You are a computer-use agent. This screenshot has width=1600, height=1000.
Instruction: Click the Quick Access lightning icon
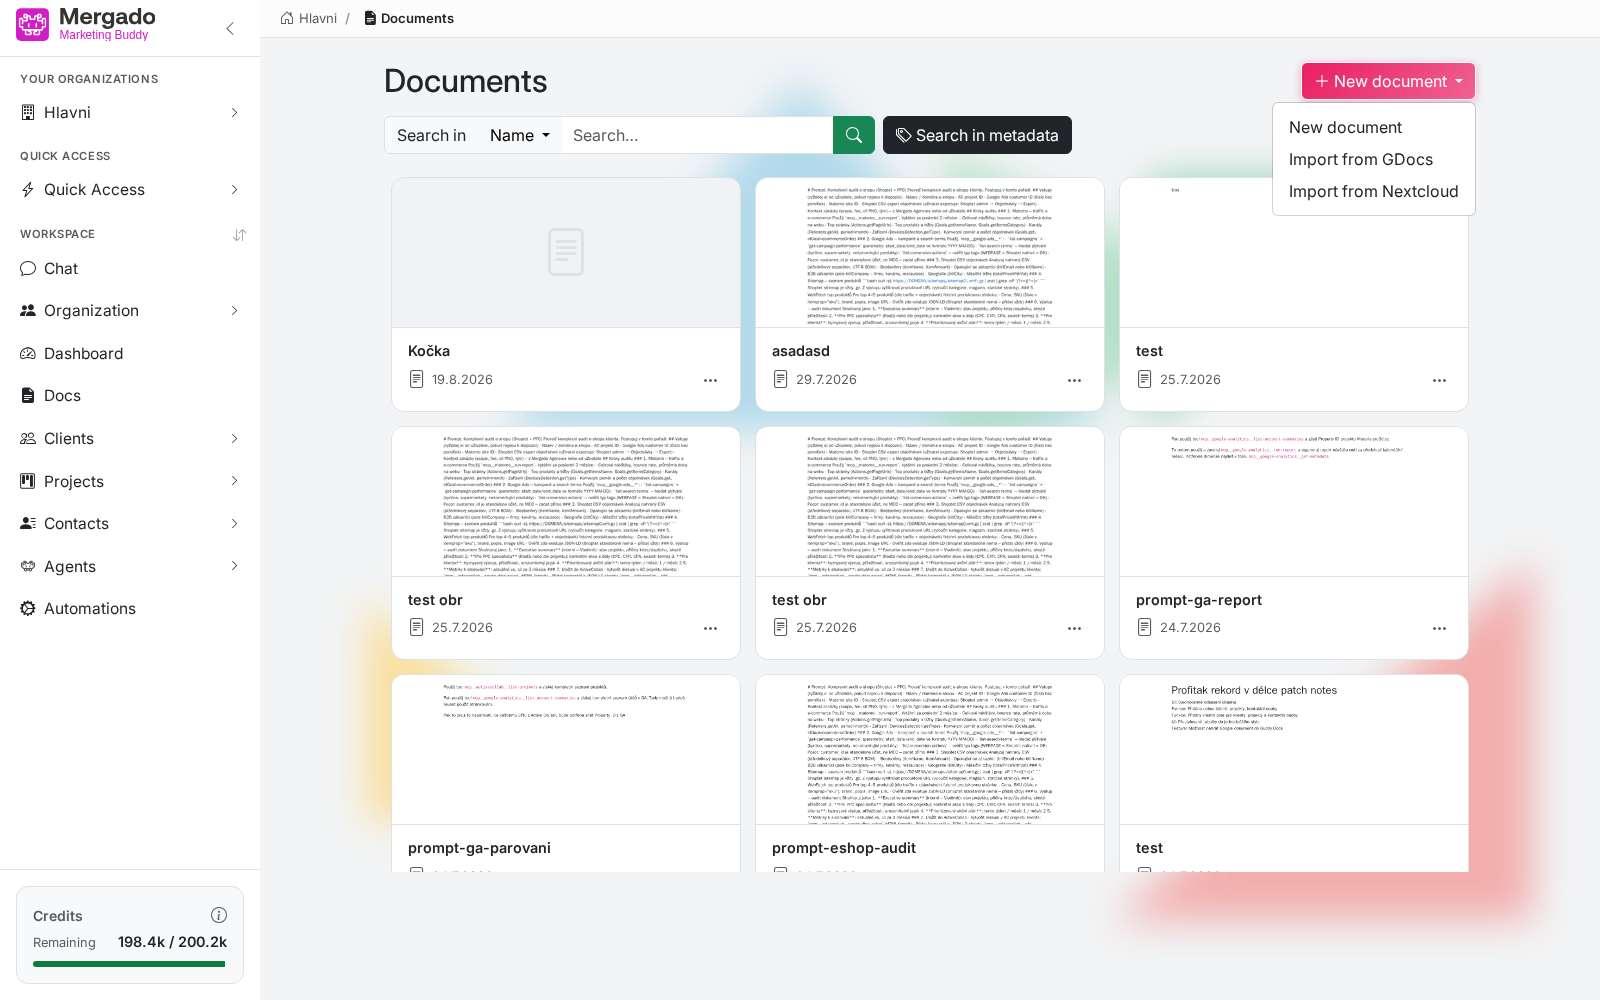[x=28, y=190]
